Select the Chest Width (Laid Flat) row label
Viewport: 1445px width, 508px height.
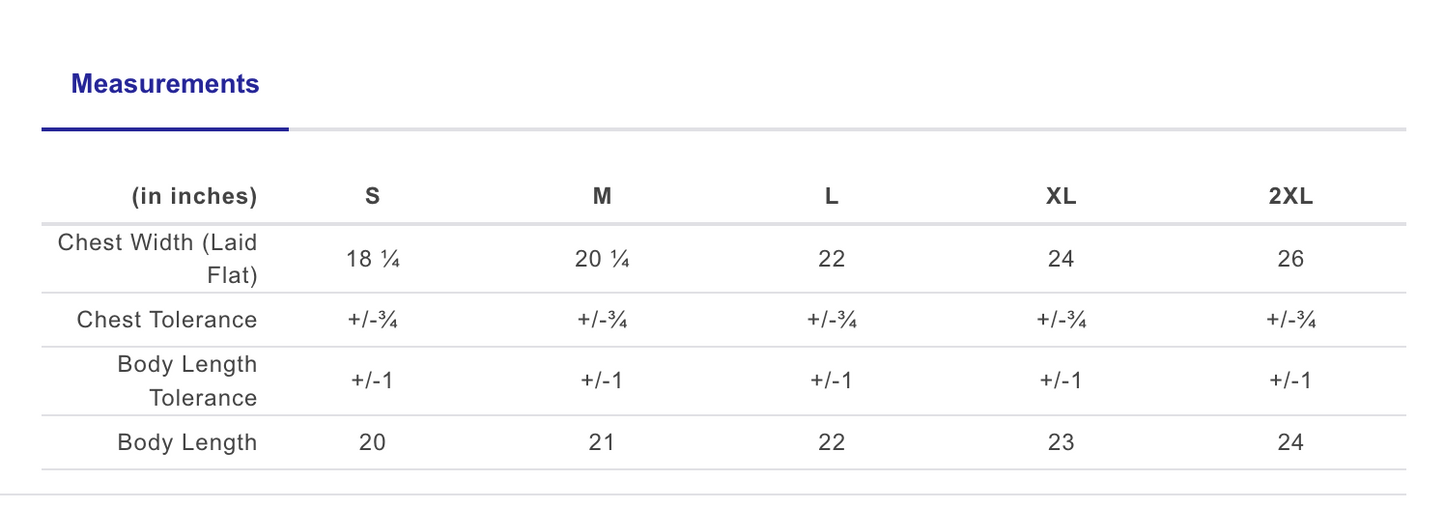click(x=158, y=258)
